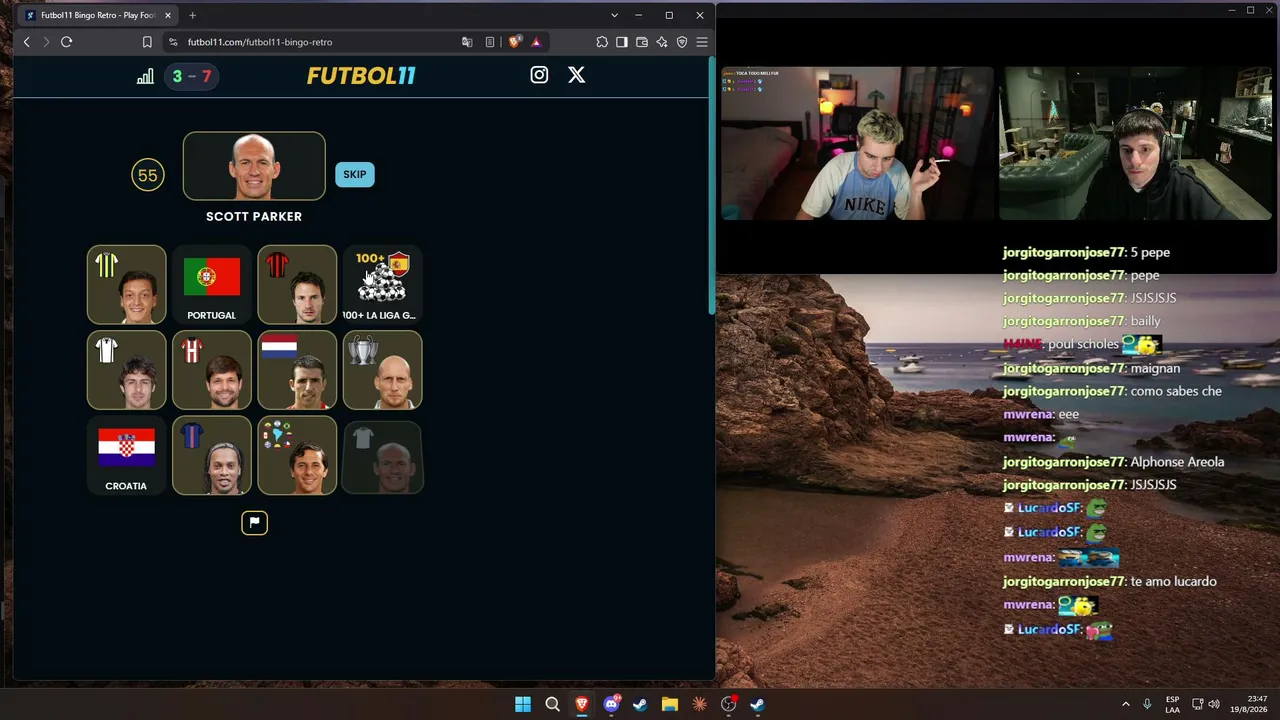
Task: Close the Futbol11 Bingo Retro tab
Action: point(168,15)
